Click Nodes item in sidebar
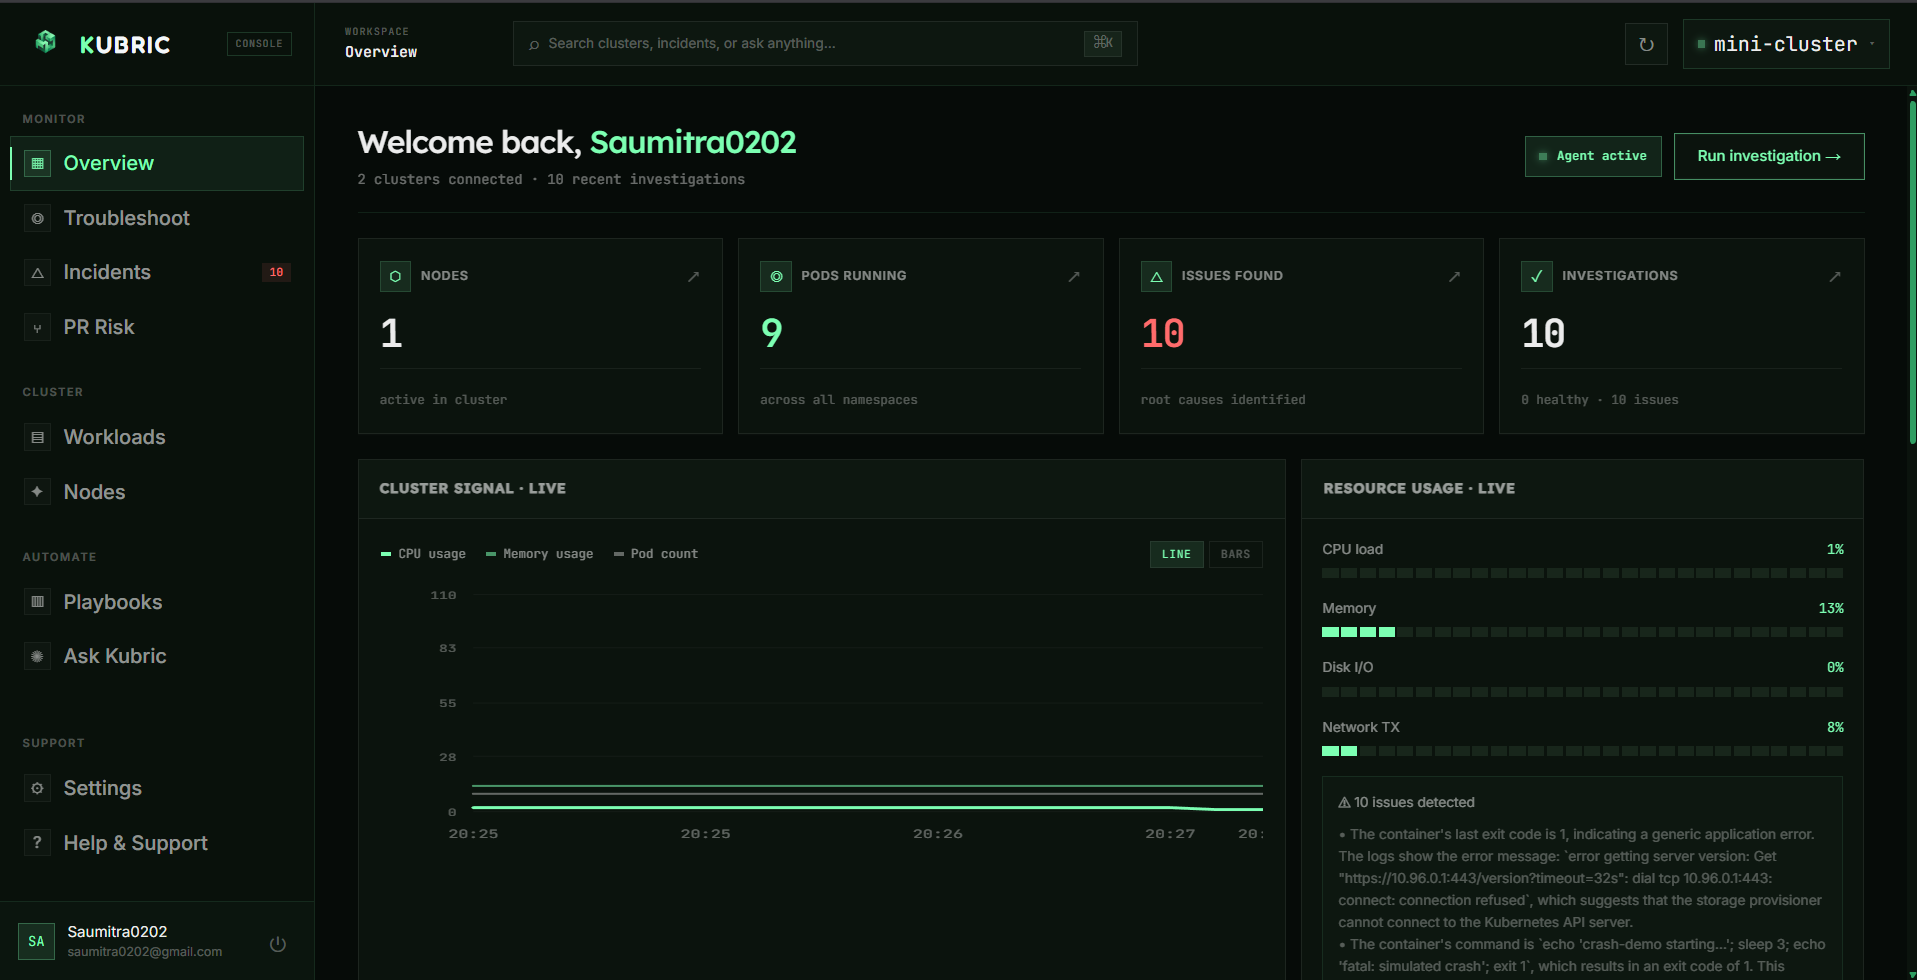1917x980 pixels. [157, 492]
